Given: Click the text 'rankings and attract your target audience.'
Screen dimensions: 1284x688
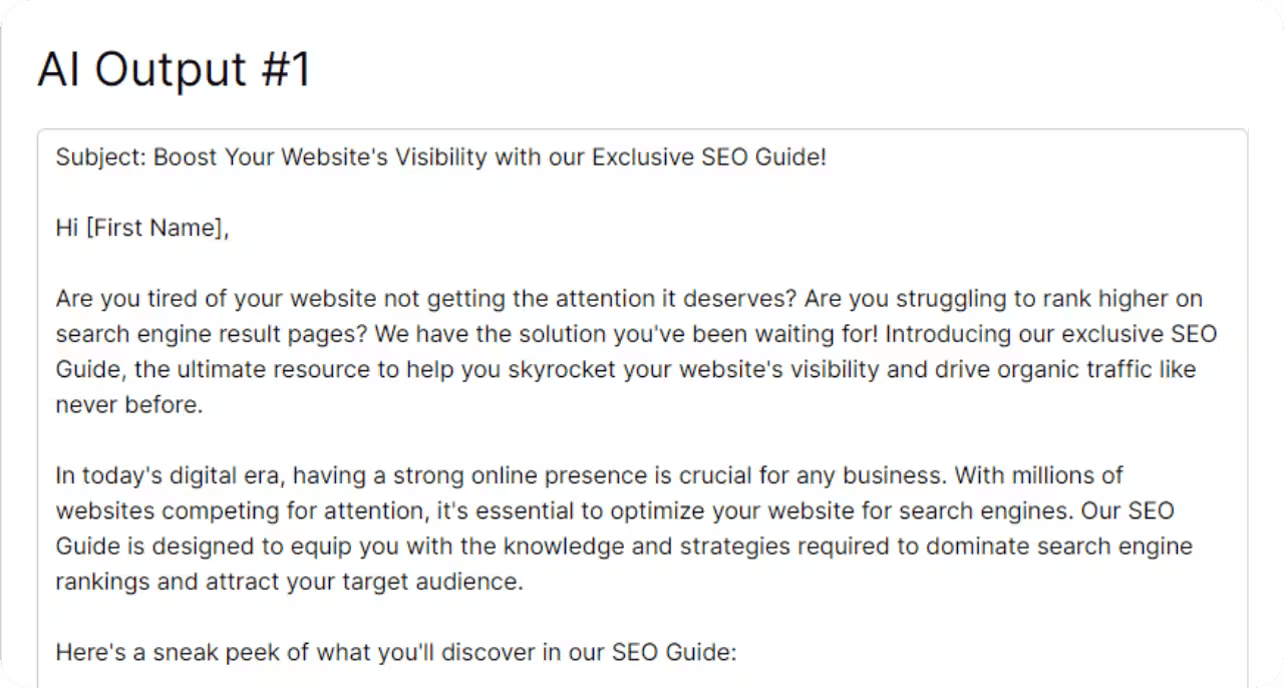Looking at the screenshot, I should click(289, 581).
